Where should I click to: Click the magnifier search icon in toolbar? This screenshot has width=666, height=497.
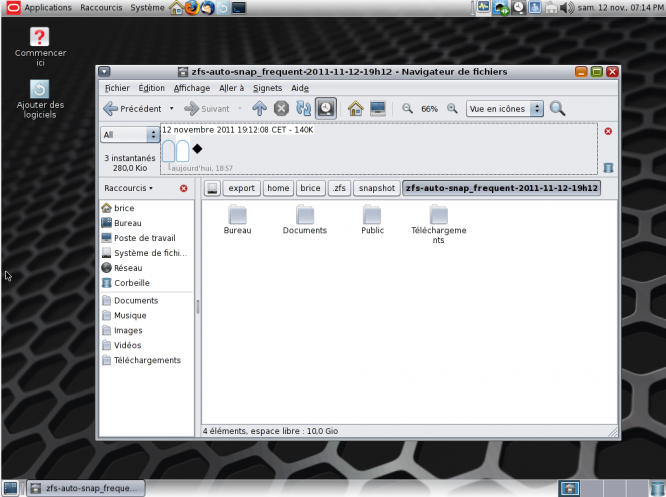(557, 108)
